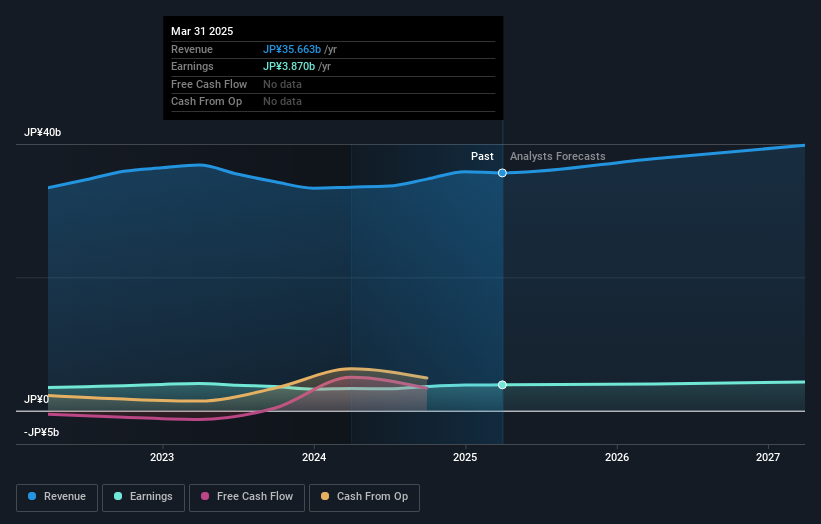The height and width of the screenshot is (524, 821).
Task: Click the Earnings row label in tooltip
Action: pyautogui.click(x=192, y=66)
